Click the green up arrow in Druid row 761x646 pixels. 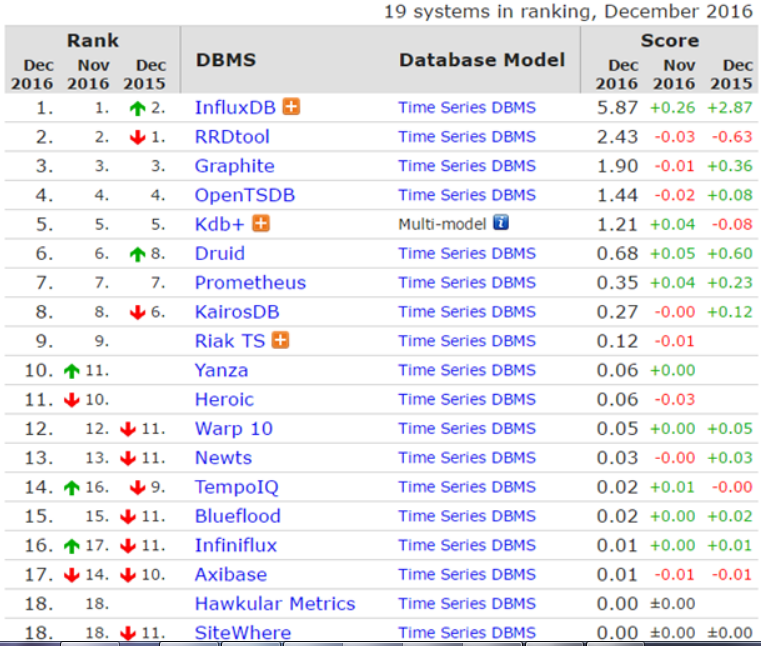pyautogui.click(x=138, y=253)
